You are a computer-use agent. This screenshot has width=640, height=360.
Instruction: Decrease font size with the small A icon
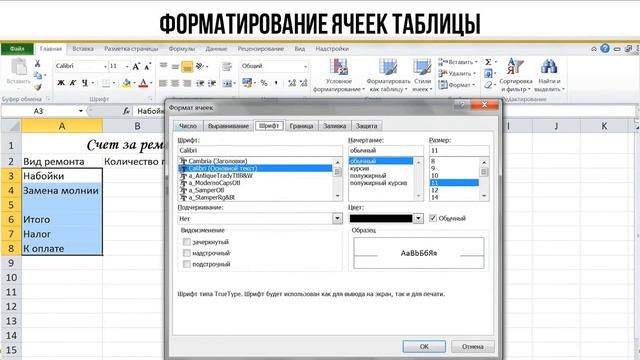148,66
